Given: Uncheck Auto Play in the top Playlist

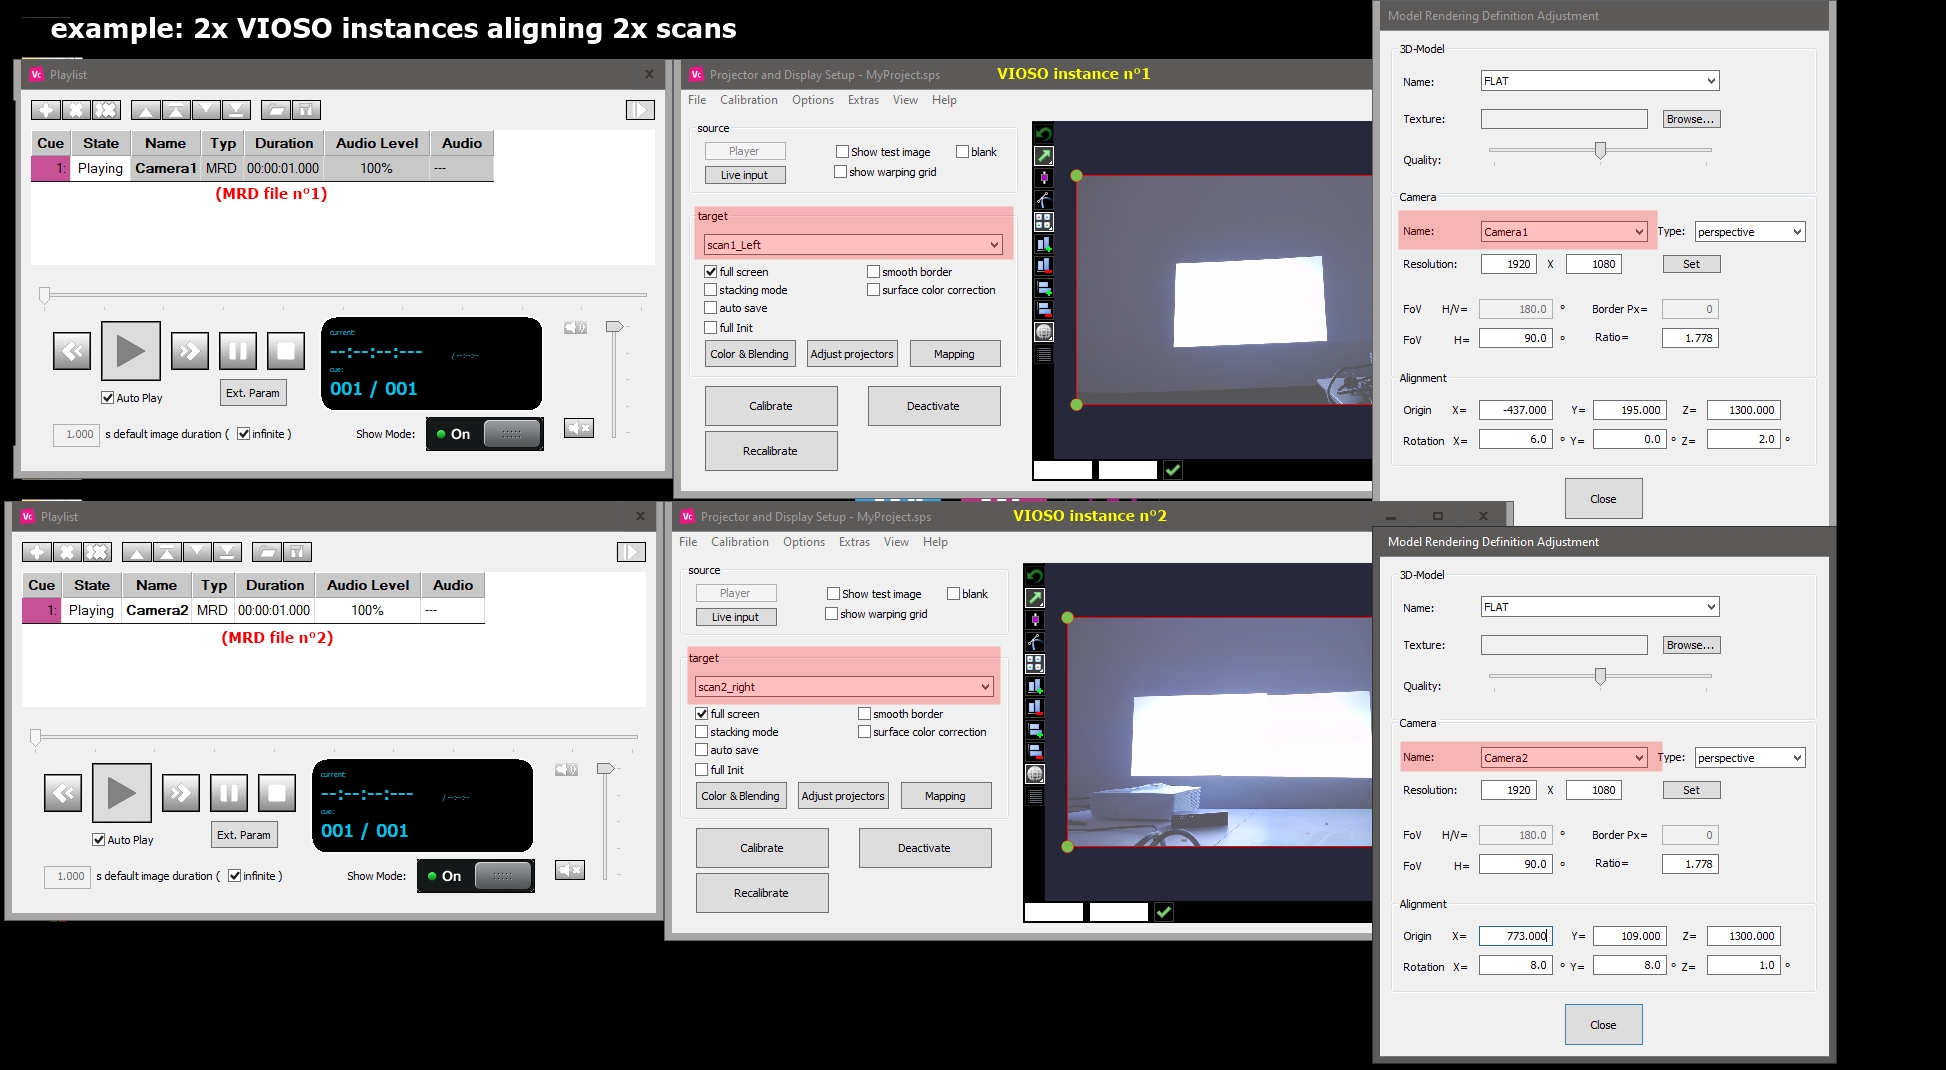Looking at the screenshot, I should (x=108, y=398).
